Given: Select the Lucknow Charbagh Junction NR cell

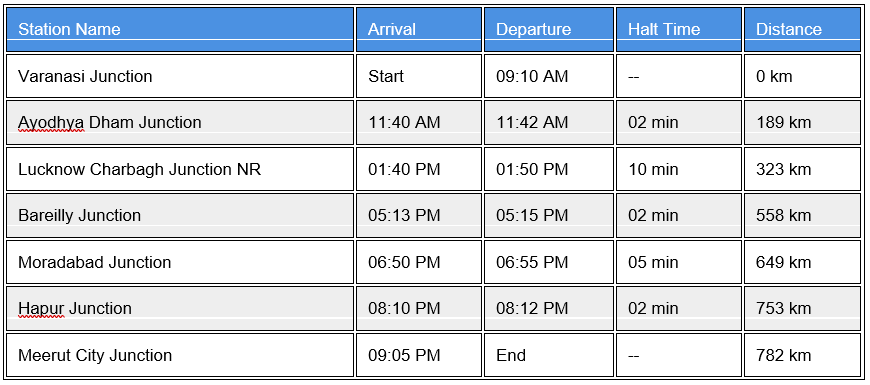Looking at the screenshot, I should (180, 169).
